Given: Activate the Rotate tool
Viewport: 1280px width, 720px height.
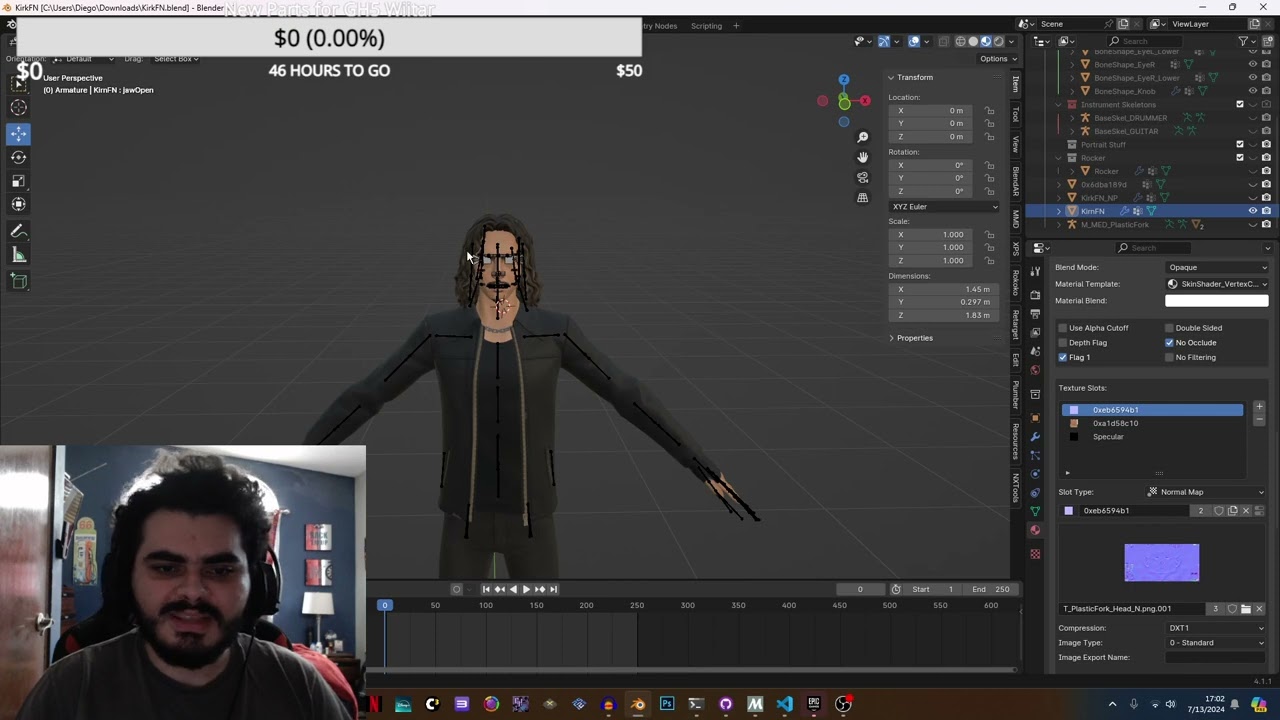Looking at the screenshot, I should tap(19, 157).
